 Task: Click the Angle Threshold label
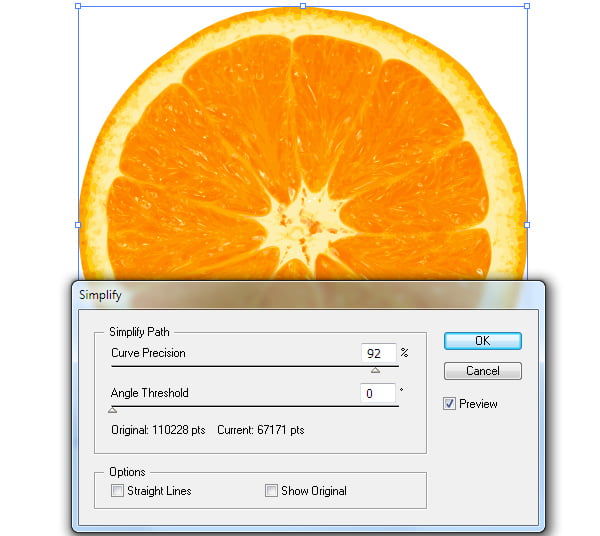(x=150, y=393)
